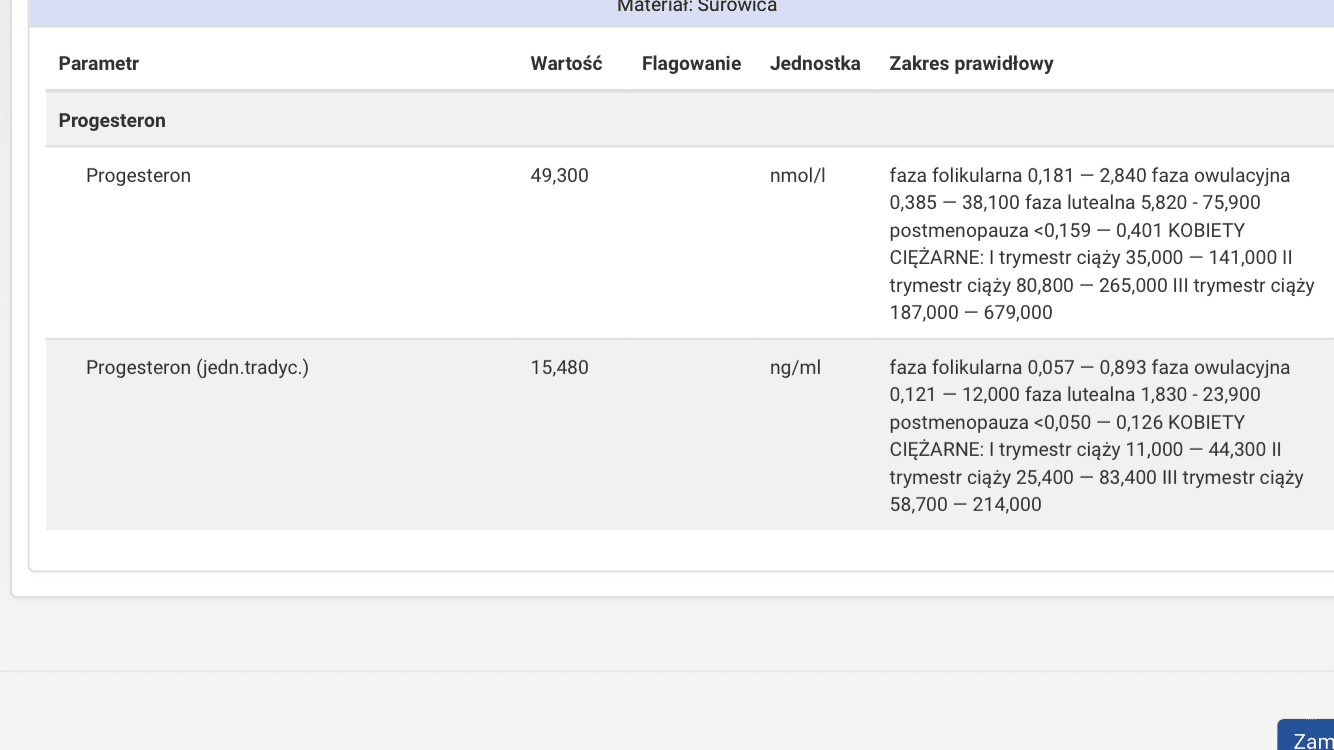Click the 15,480 result value
The image size is (1334, 750).
pyautogui.click(x=559, y=368)
